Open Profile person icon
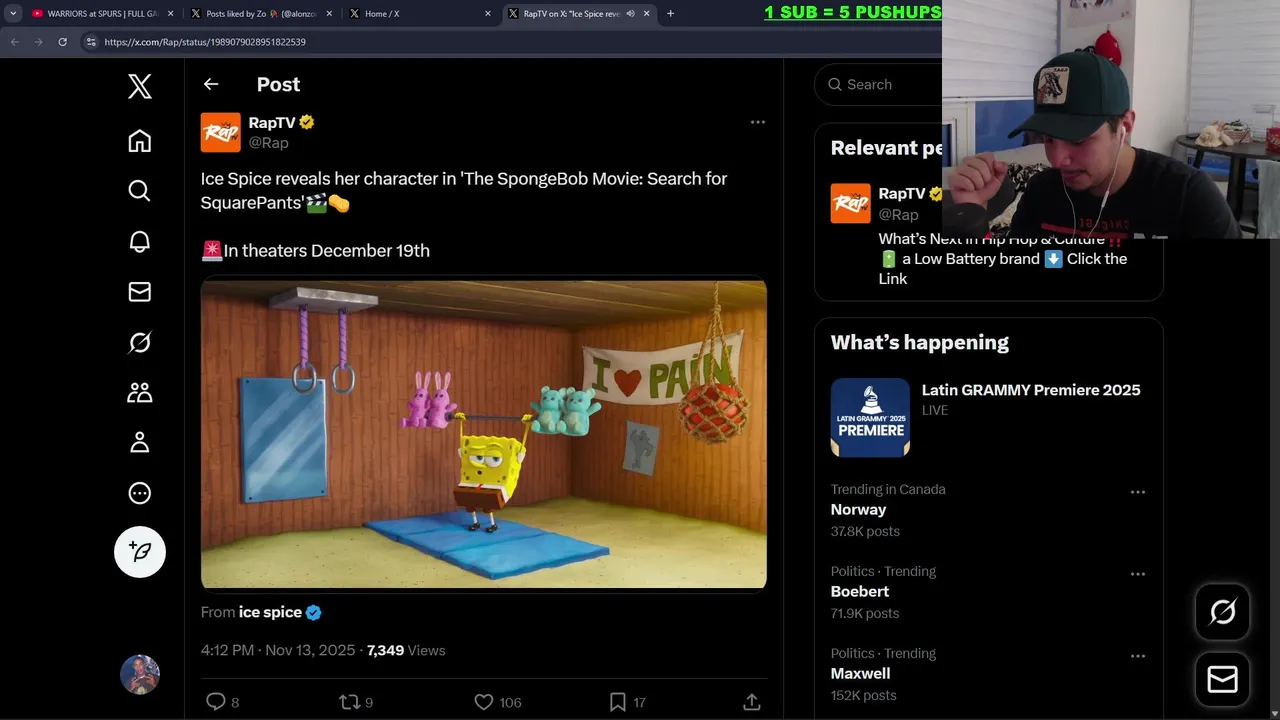Viewport: 1280px width, 720px height. point(140,442)
